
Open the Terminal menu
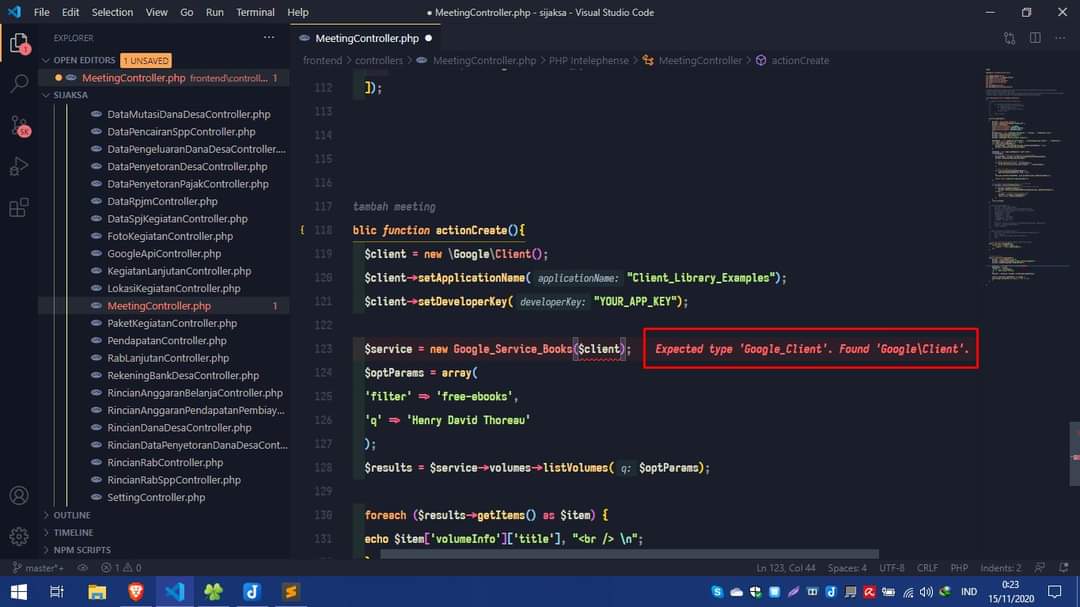click(x=255, y=12)
